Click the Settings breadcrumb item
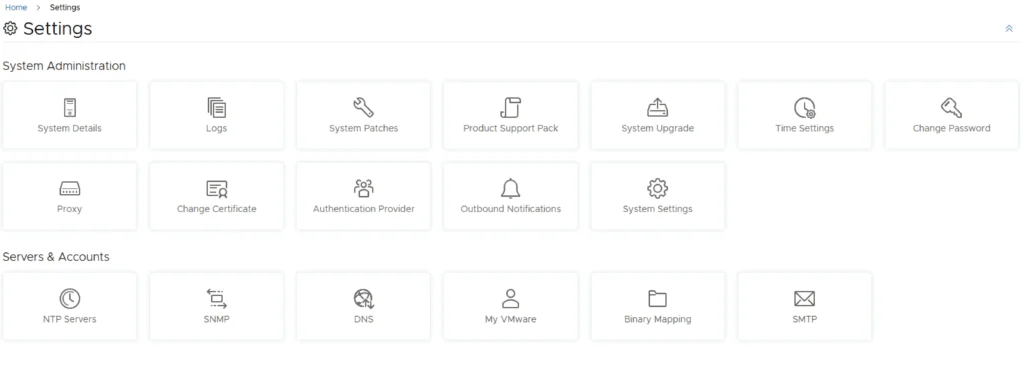 point(65,8)
